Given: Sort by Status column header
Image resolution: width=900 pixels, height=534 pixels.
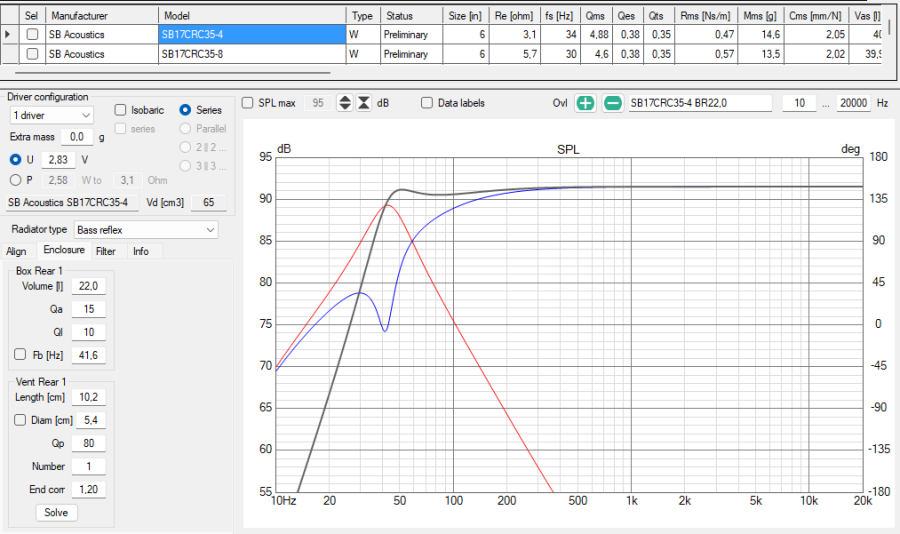Looking at the screenshot, I should point(411,16).
